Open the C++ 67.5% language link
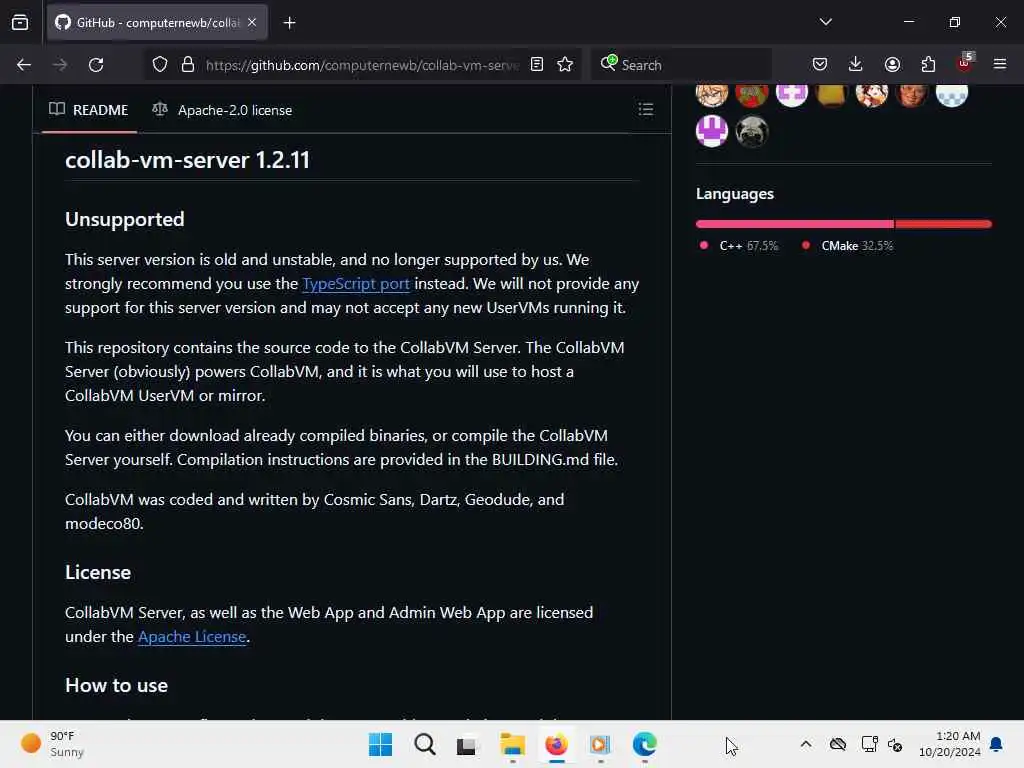Viewport: 1024px width, 768px height. pyautogui.click(x=739, y=246)
